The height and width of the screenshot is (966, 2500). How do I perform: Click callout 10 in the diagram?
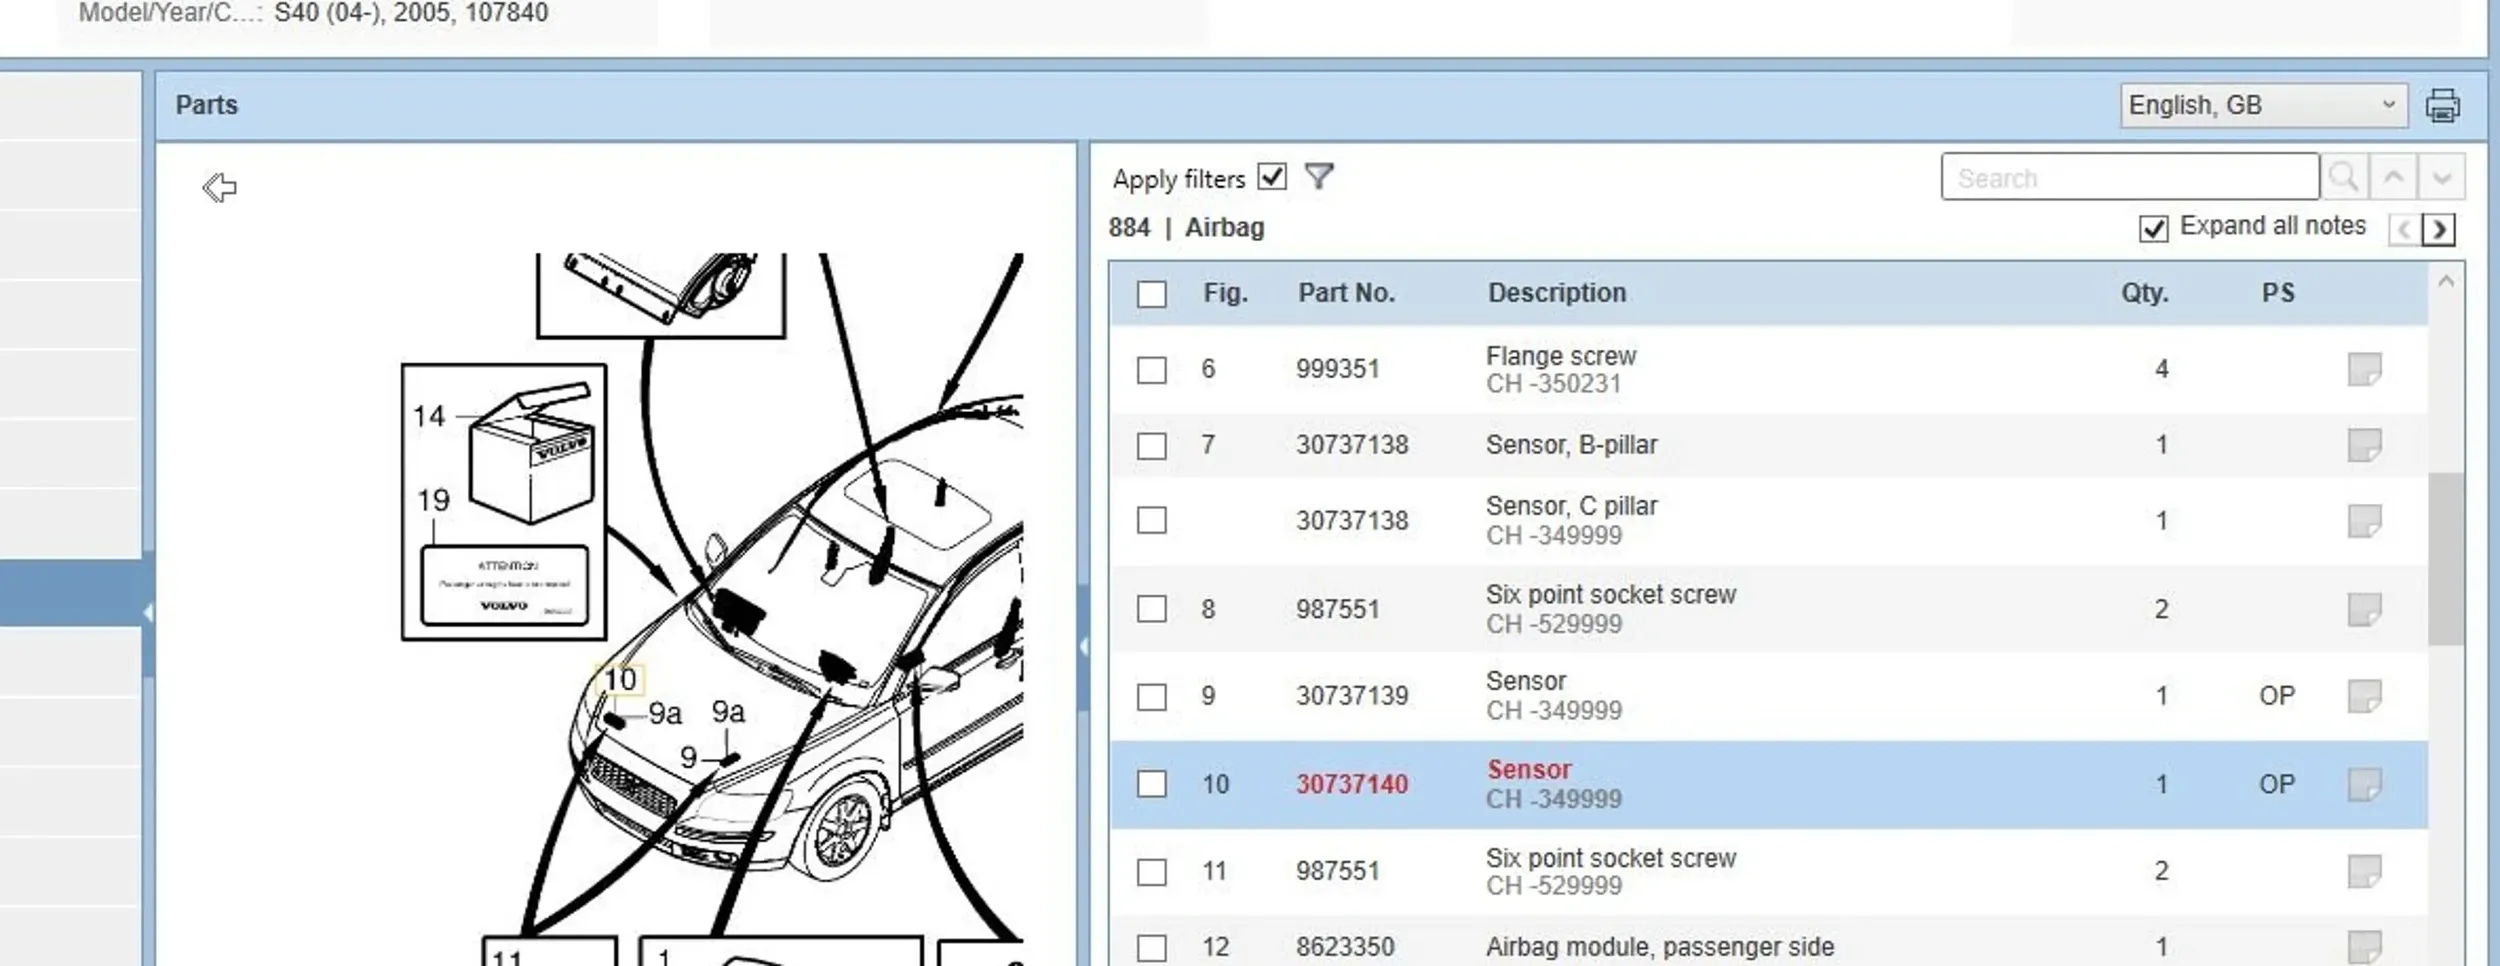click(620, 680)
